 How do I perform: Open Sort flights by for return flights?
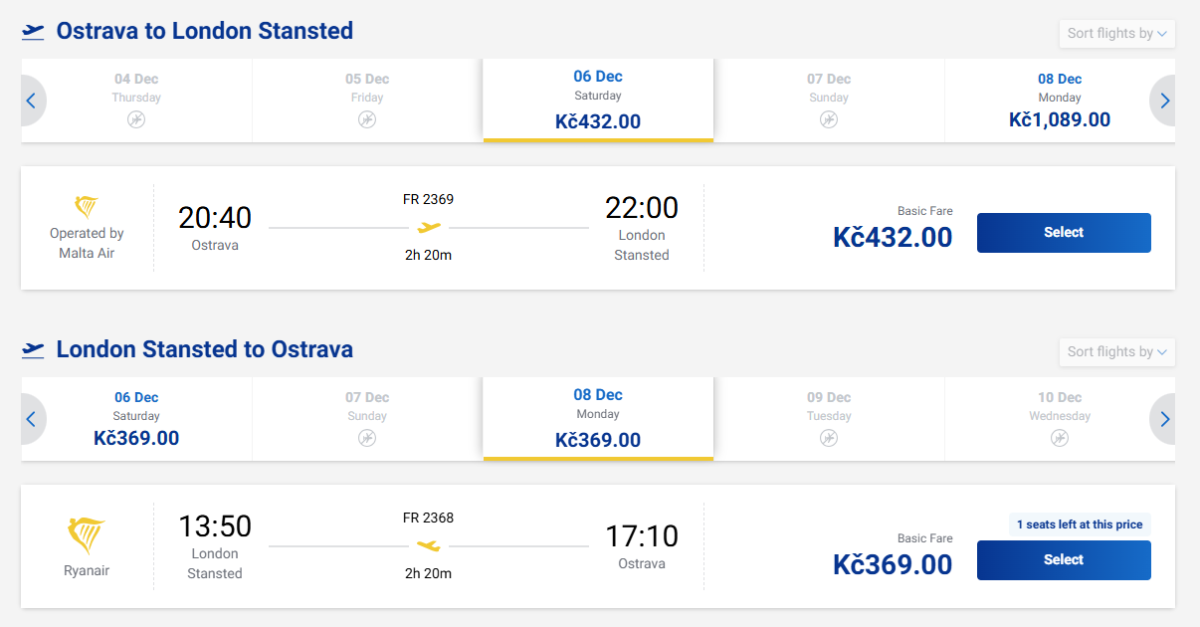click(1116, 352)
